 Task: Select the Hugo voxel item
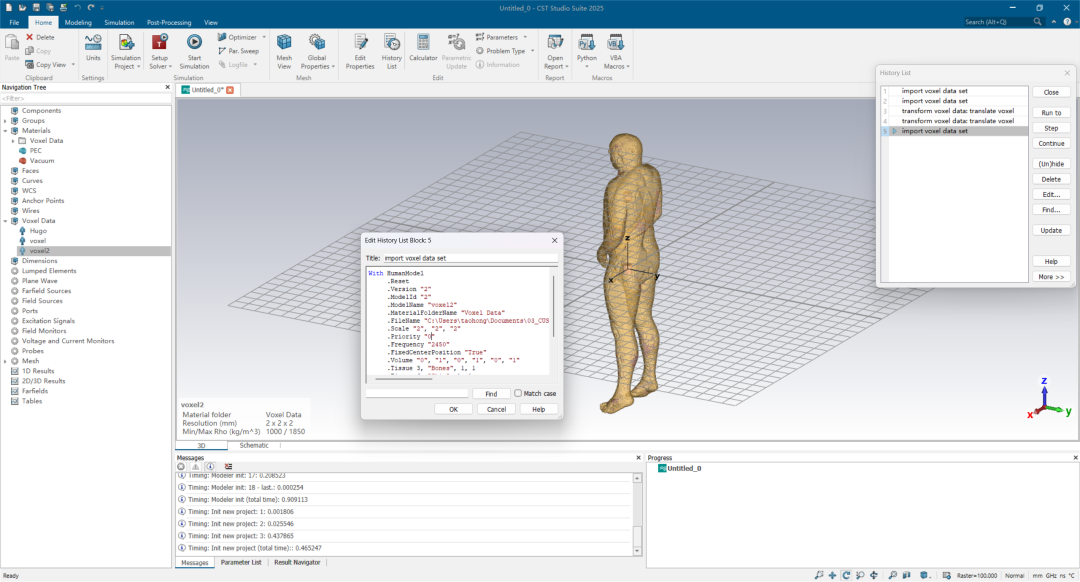[x=38, y=231]
